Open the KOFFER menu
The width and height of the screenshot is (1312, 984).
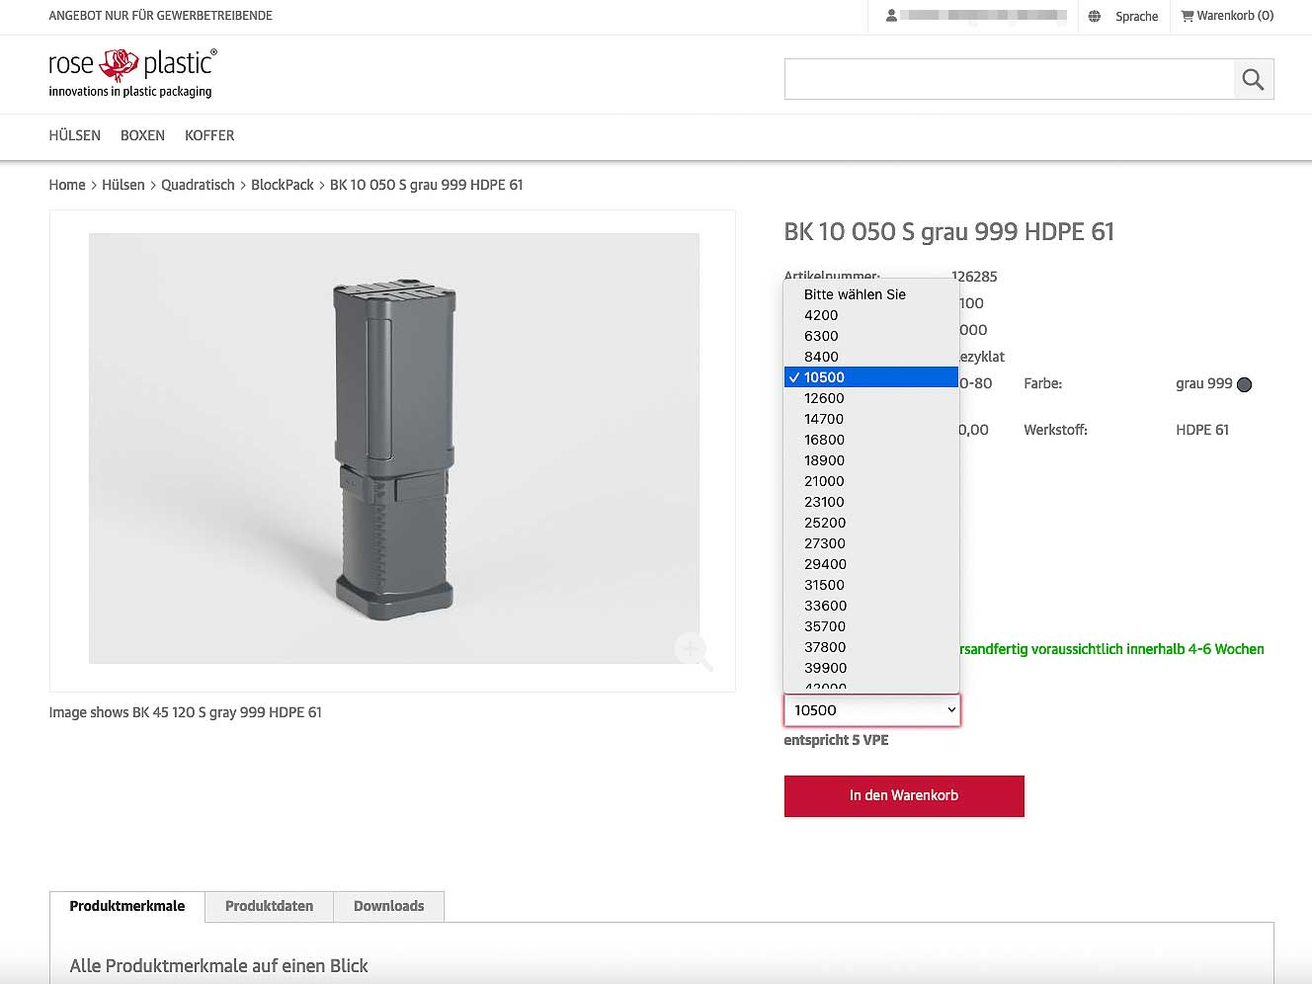[x=210, y=135]
